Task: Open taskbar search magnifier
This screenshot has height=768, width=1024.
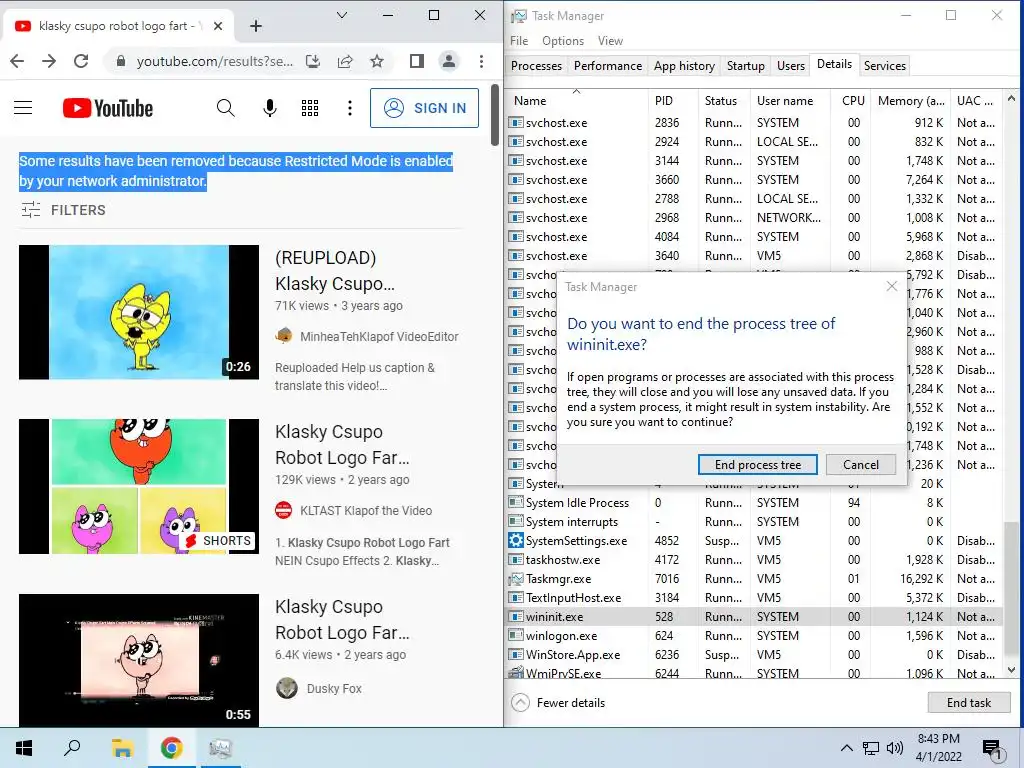Action: point(72,748)
